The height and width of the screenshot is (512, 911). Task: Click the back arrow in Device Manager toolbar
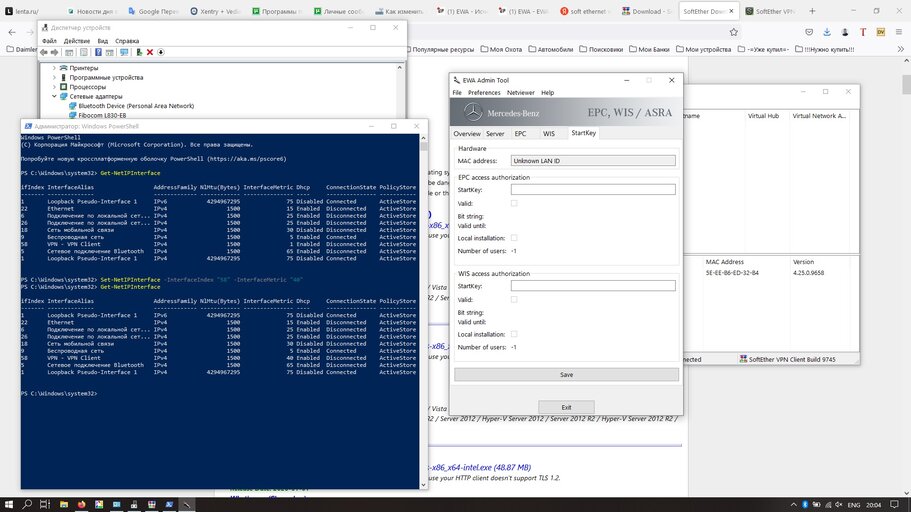click(44, 52)
